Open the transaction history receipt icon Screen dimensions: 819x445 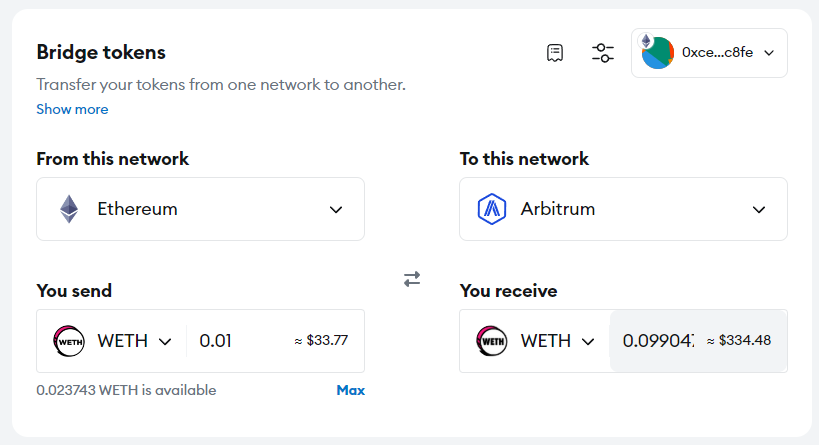click(555, 53)
